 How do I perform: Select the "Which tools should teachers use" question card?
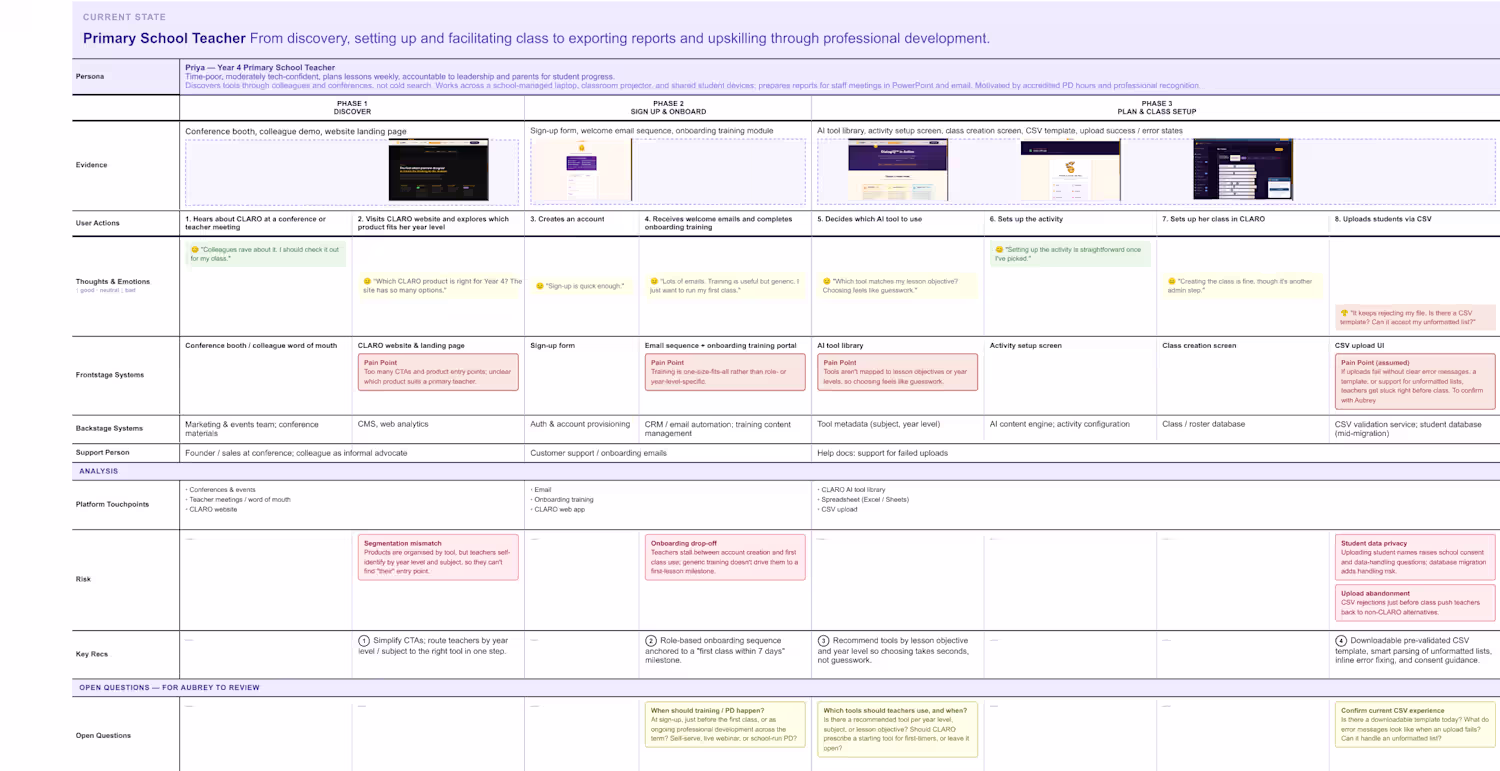click(x=897, y=730)
